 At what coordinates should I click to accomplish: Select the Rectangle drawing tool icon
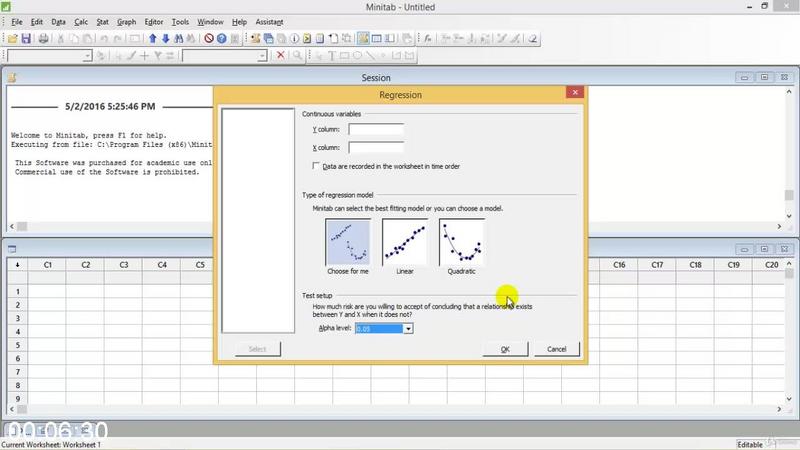(x=344, y=56)
